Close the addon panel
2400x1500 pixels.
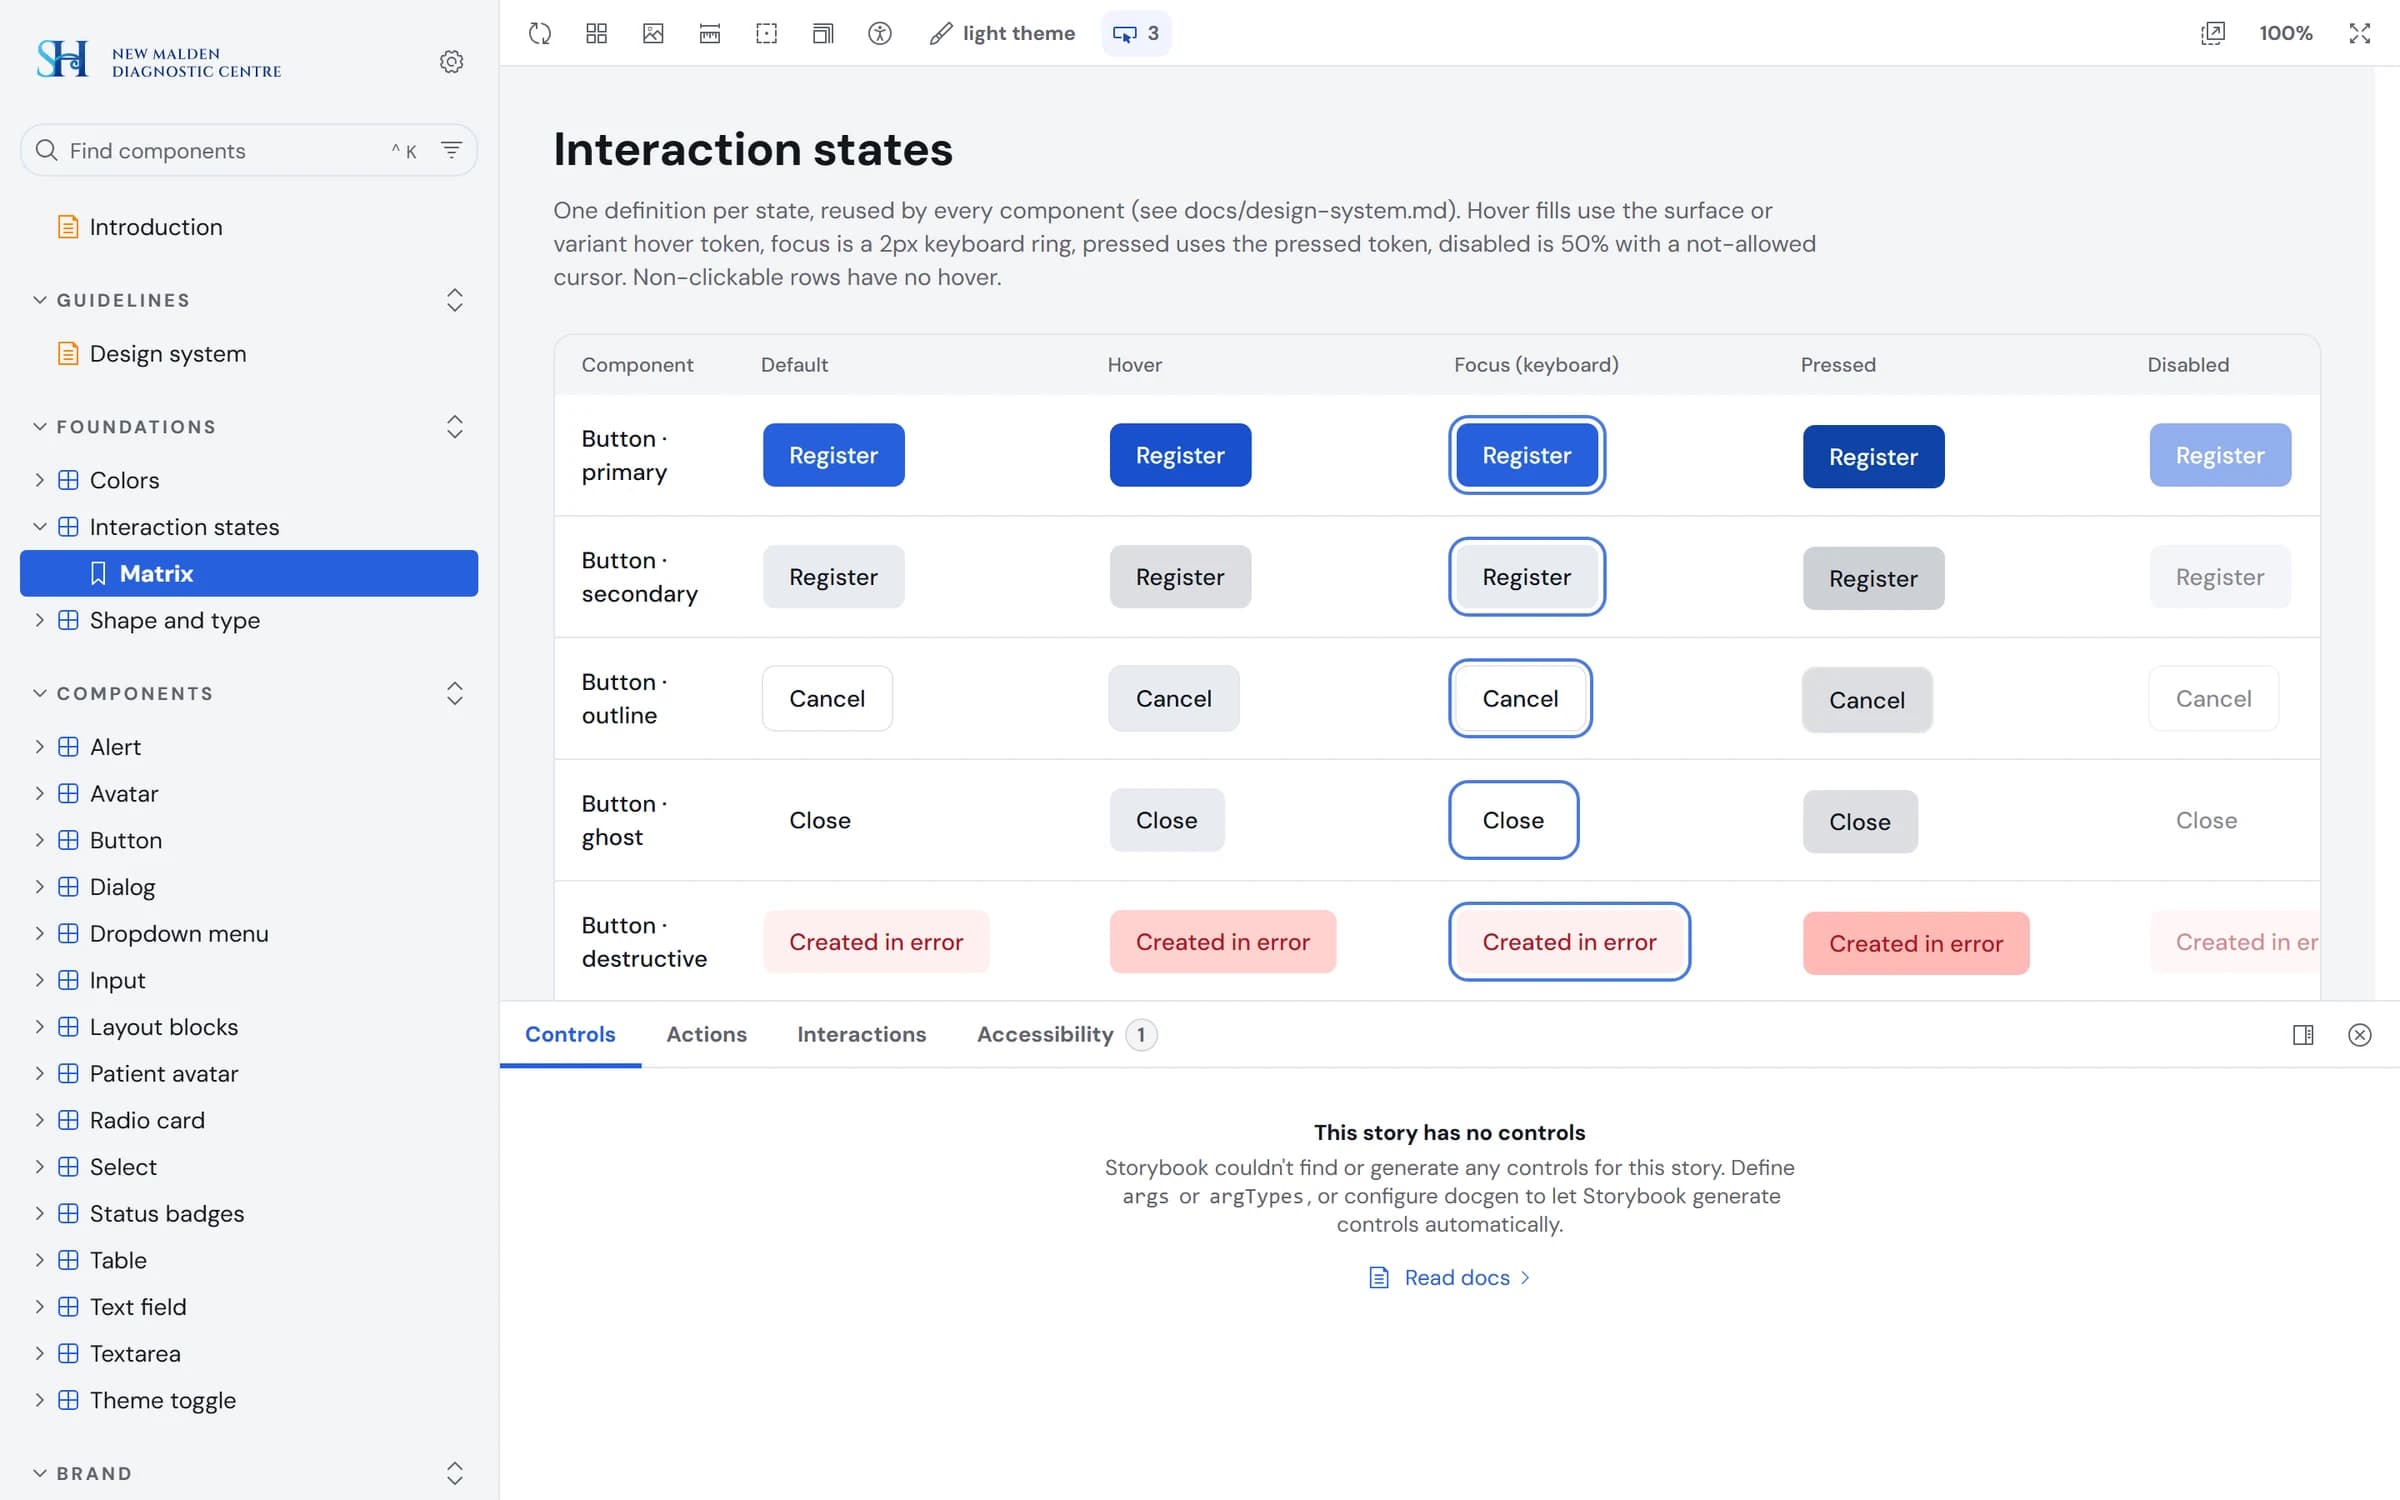pos(2360,1035)
